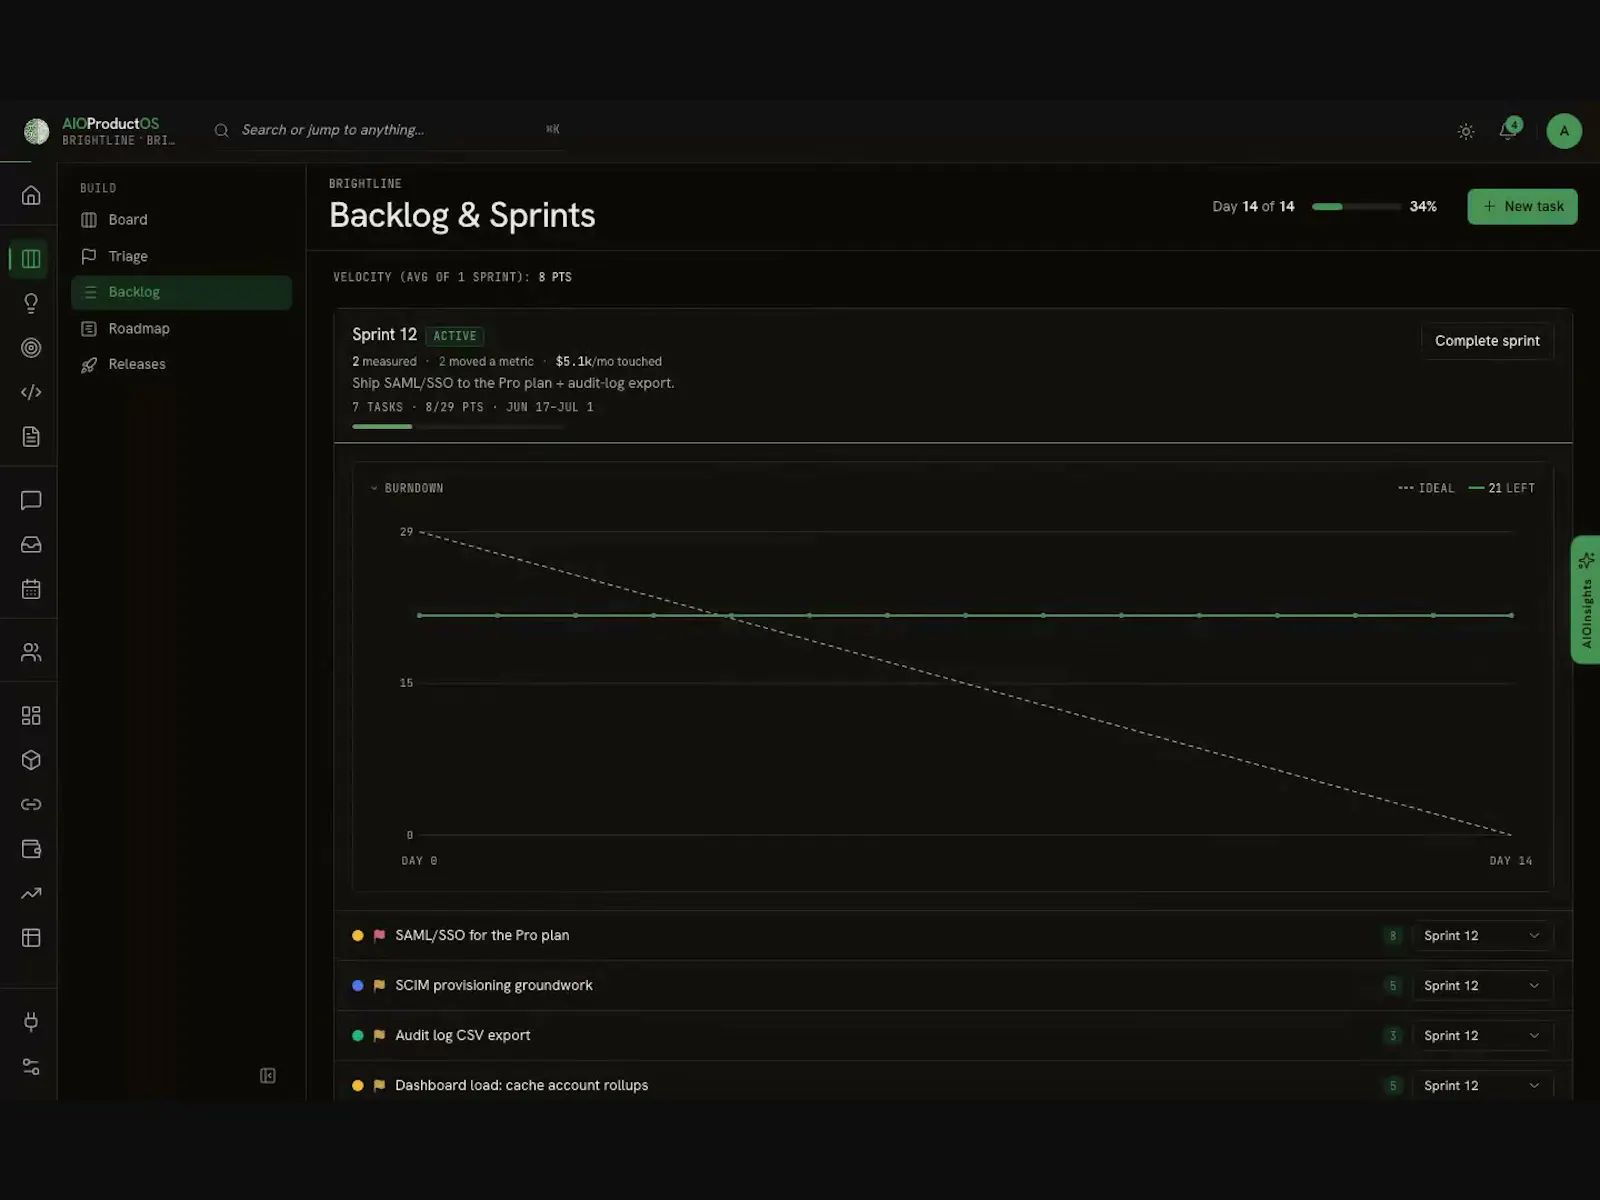Open the user avatar A menu
The height and width of the screenshot is (1200, 1600).
pos(1564,131)
